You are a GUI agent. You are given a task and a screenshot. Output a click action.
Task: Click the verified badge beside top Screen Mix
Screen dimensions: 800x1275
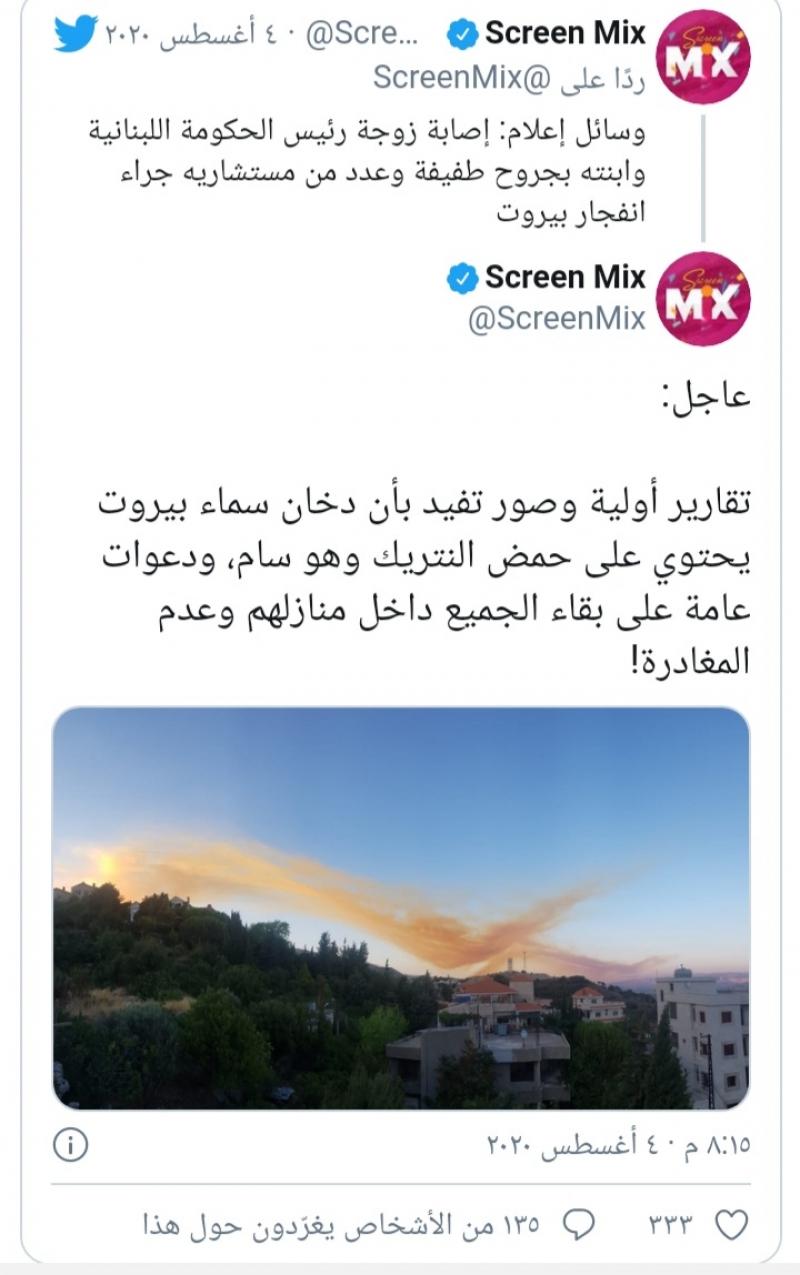pyautogui.click(x=461, y=35)
